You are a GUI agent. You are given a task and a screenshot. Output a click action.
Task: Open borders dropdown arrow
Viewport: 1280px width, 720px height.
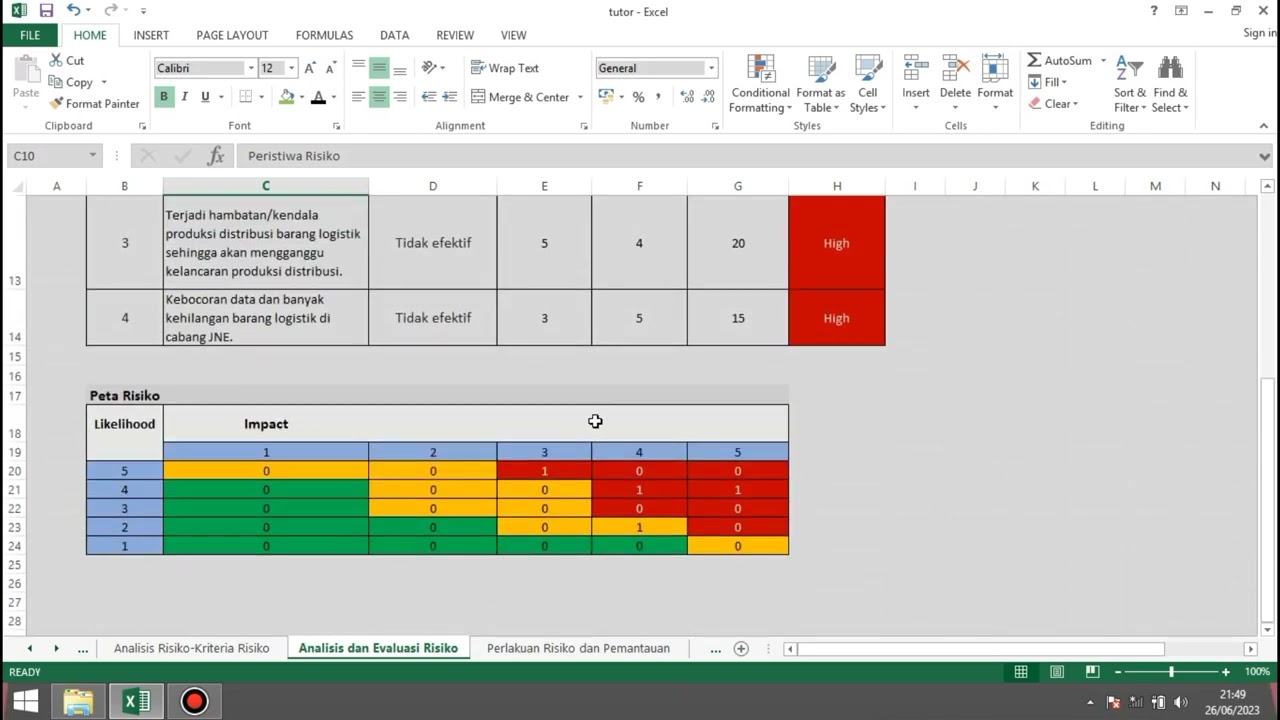pos(261,97)
